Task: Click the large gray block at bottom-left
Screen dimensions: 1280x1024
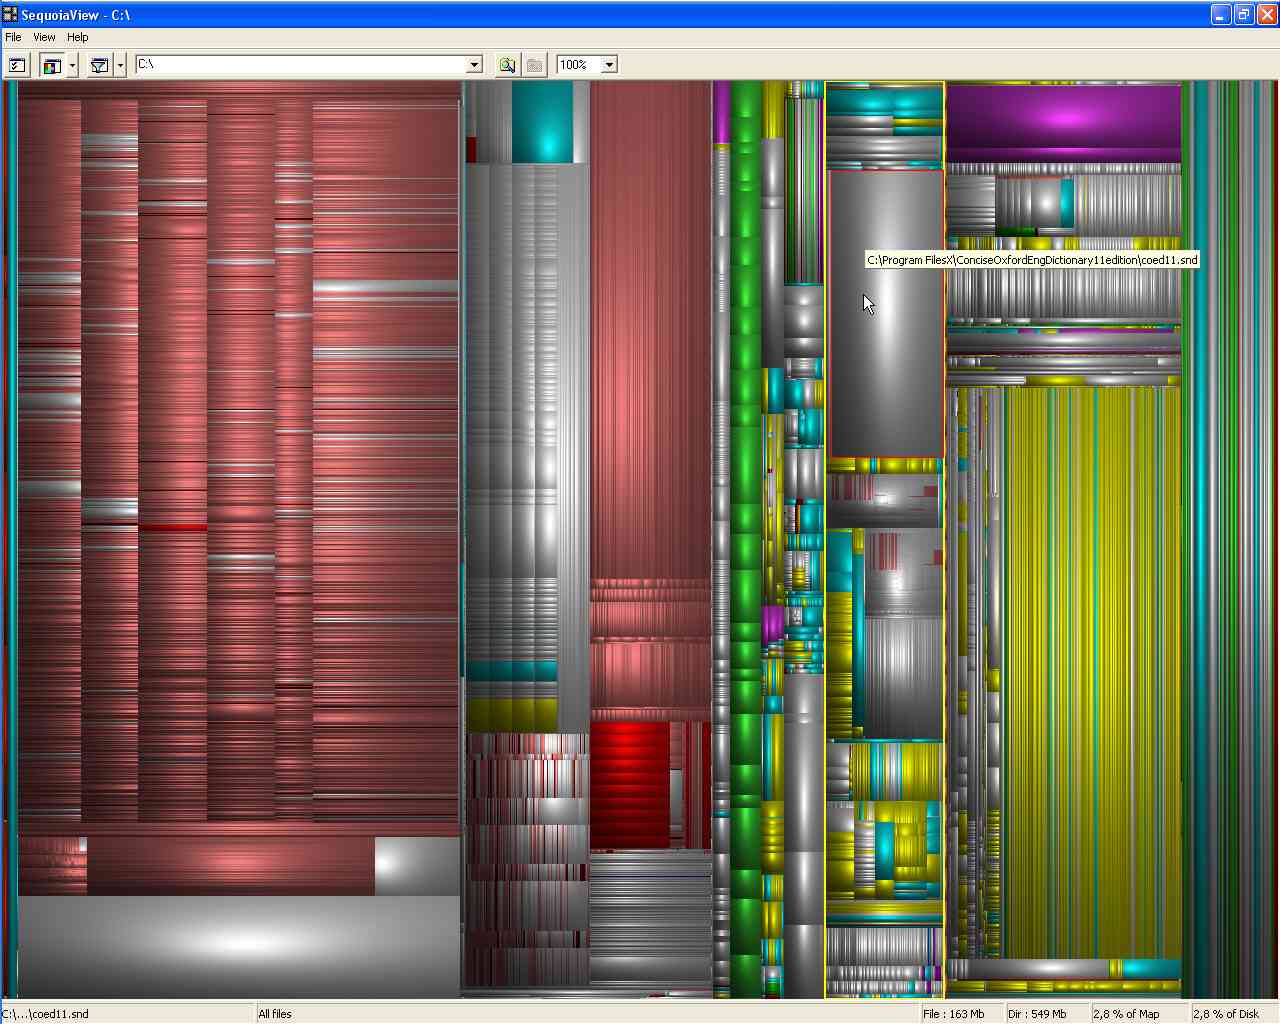Action: click(238, 945)
